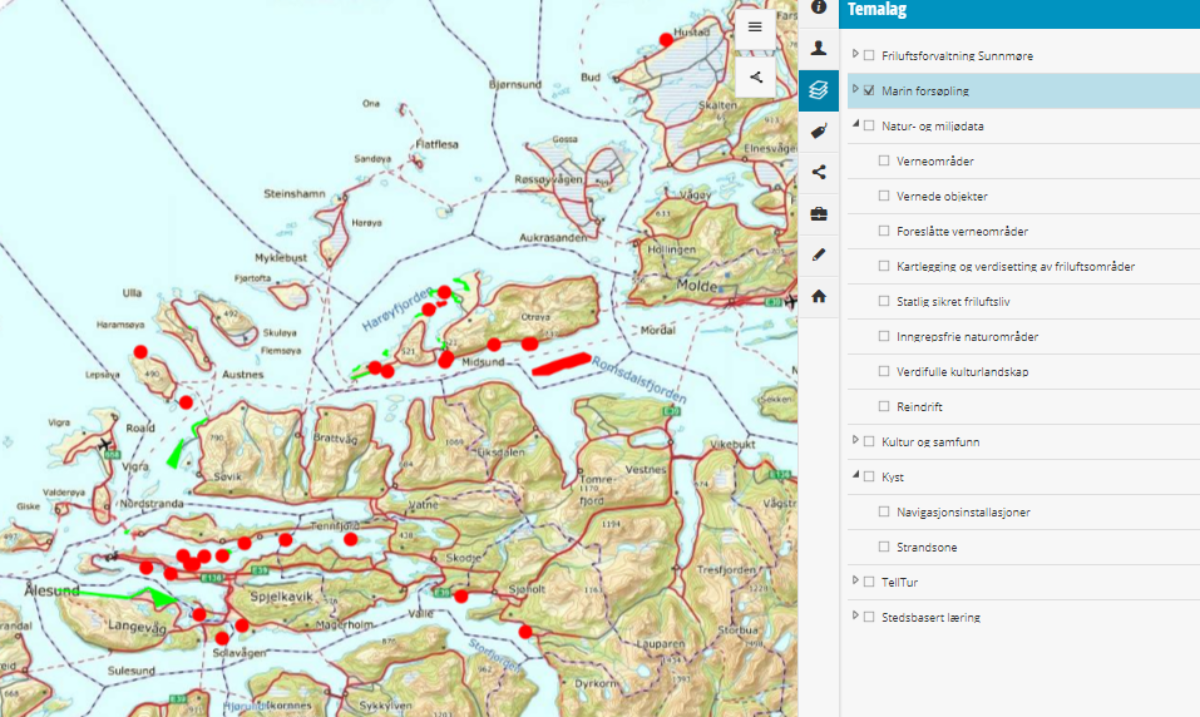The image size is (1200, 717).
Task: Open the briefcase tools panel
Action: point(819,213)
